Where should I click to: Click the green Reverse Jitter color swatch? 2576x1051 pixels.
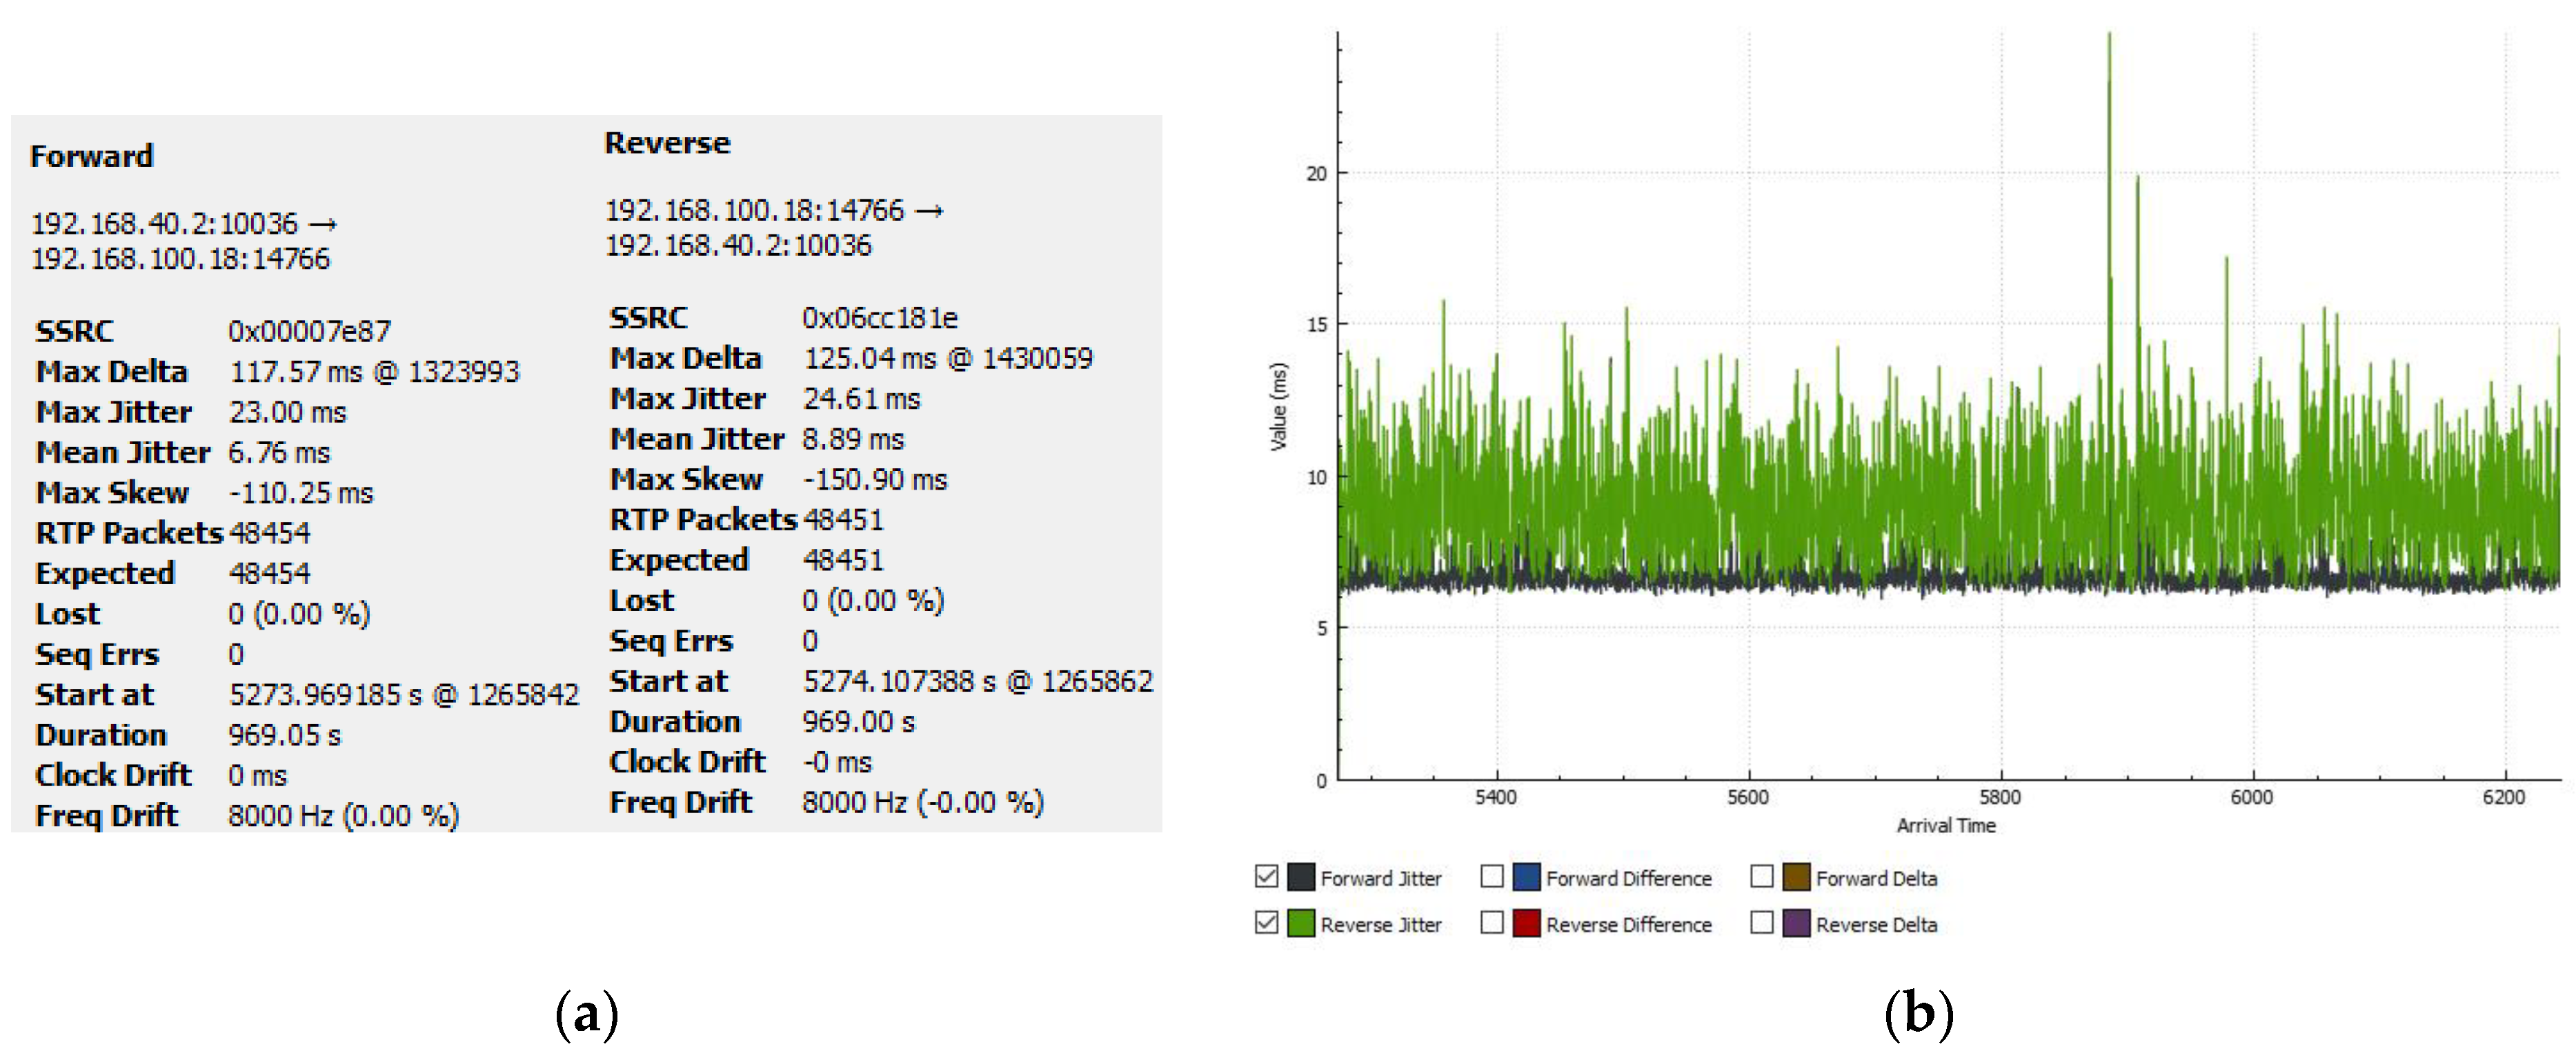1300,923
